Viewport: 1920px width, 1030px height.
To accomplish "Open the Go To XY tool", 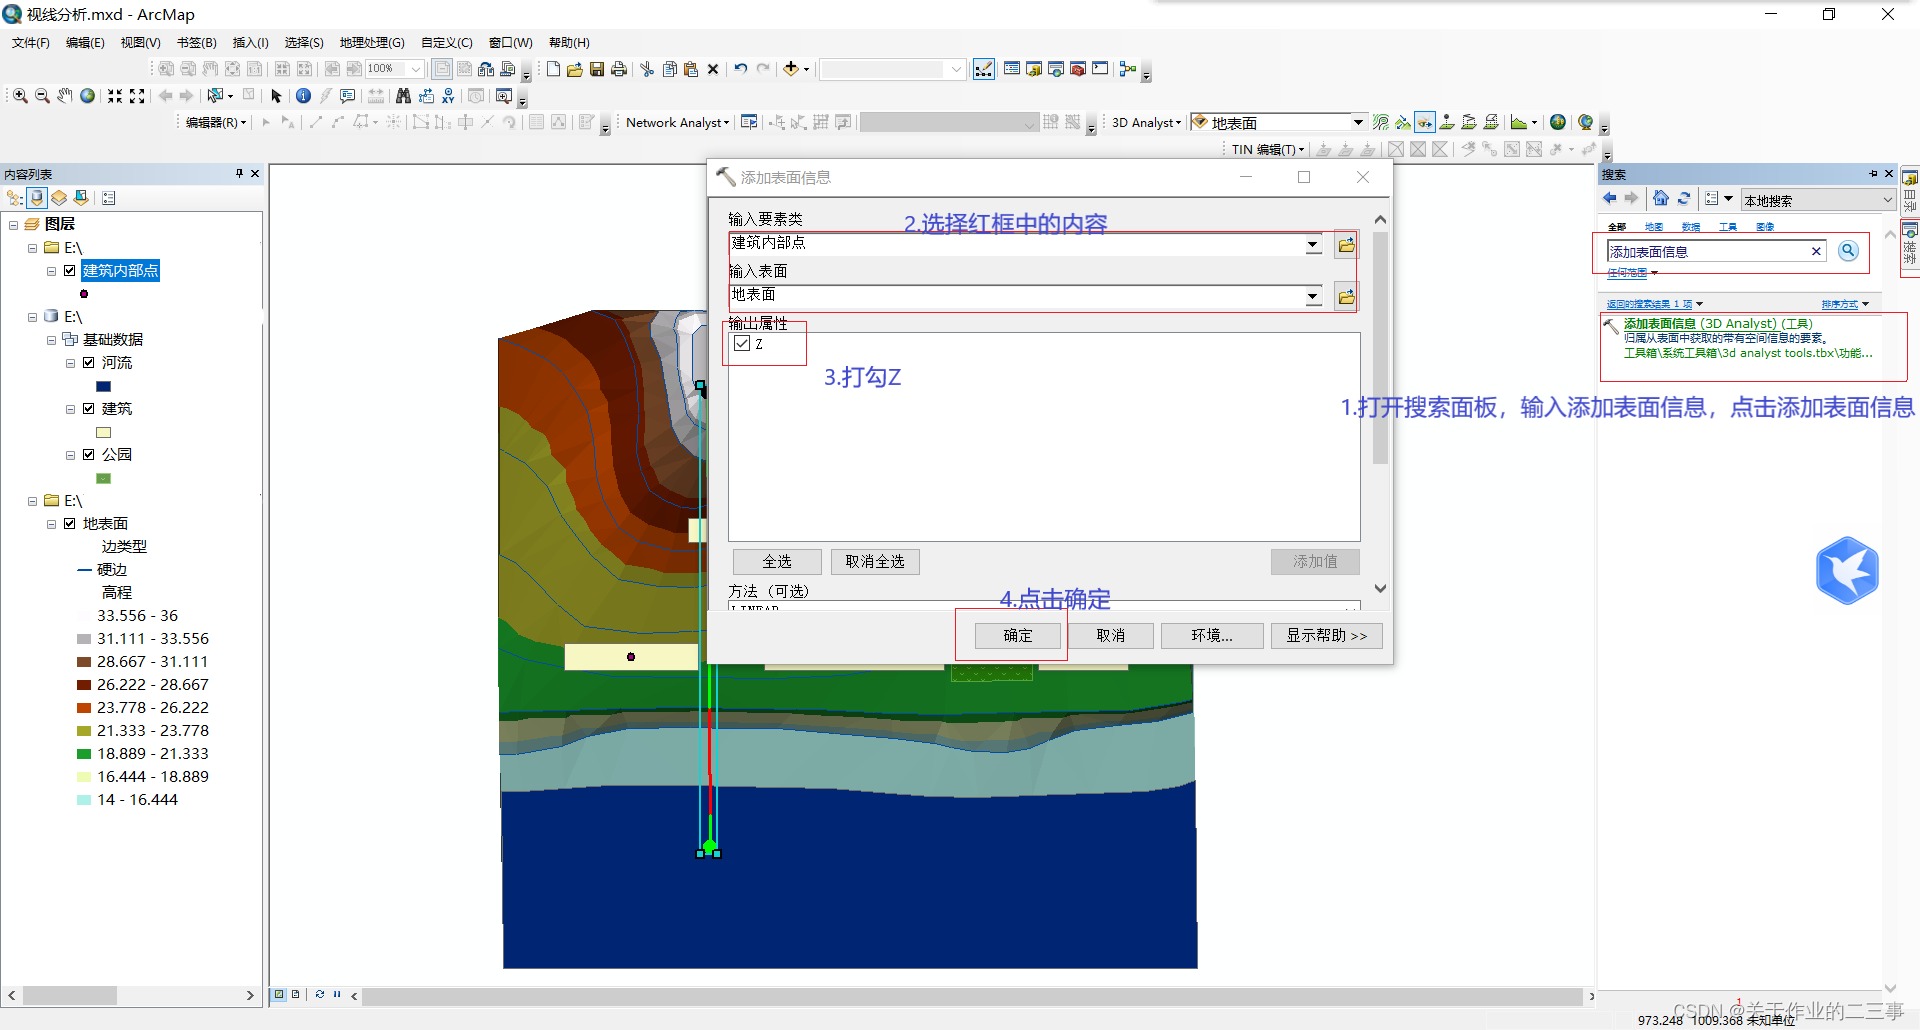I will point(448,95).
